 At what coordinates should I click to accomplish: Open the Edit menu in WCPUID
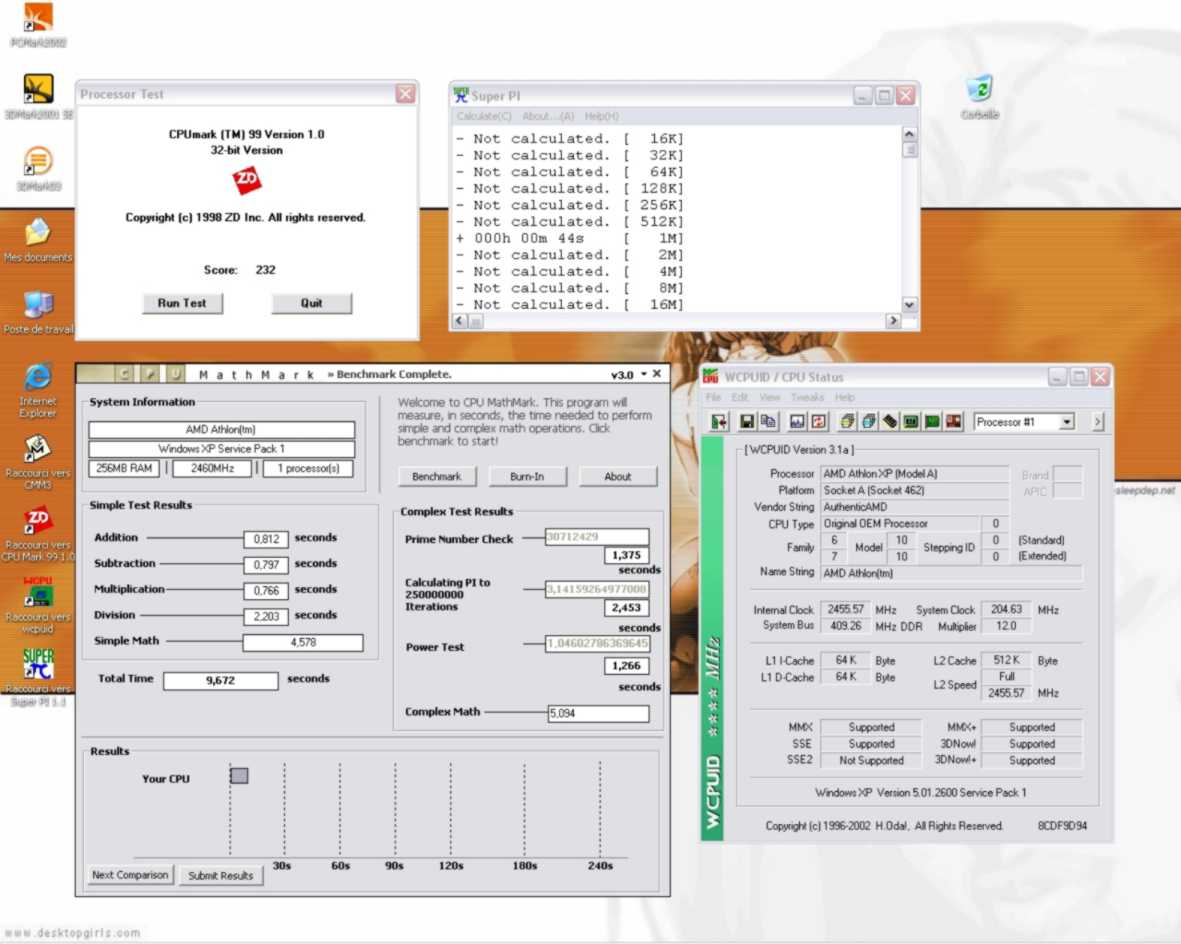point(740,397)
